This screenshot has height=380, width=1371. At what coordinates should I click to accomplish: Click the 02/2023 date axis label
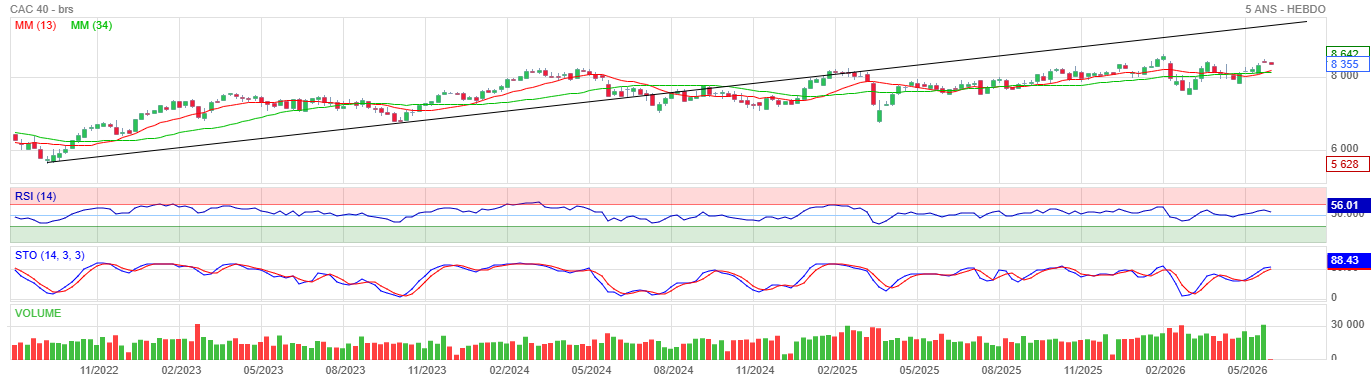(x=181, y=369)
